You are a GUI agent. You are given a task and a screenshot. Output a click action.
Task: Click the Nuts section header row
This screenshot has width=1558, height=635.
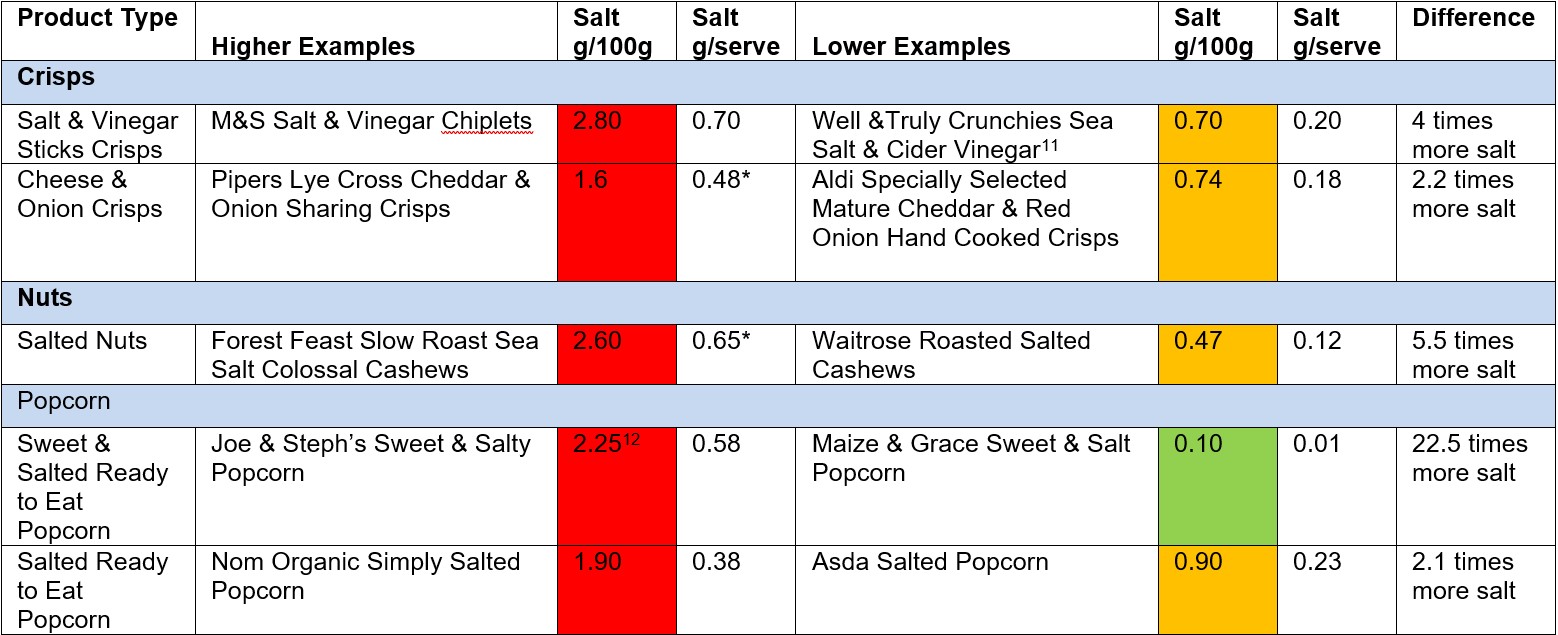778,303
